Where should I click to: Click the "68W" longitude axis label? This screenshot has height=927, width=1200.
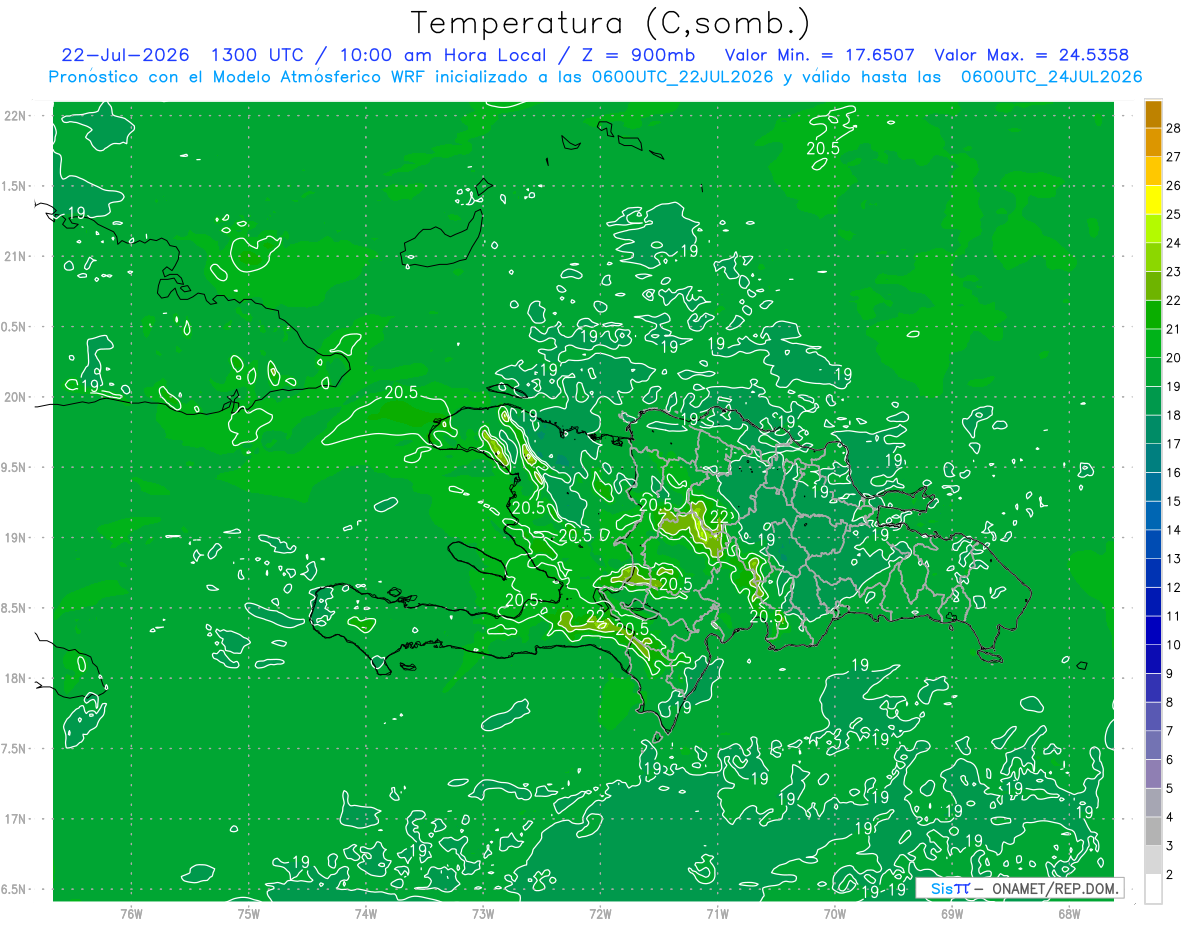point(1069,914)
